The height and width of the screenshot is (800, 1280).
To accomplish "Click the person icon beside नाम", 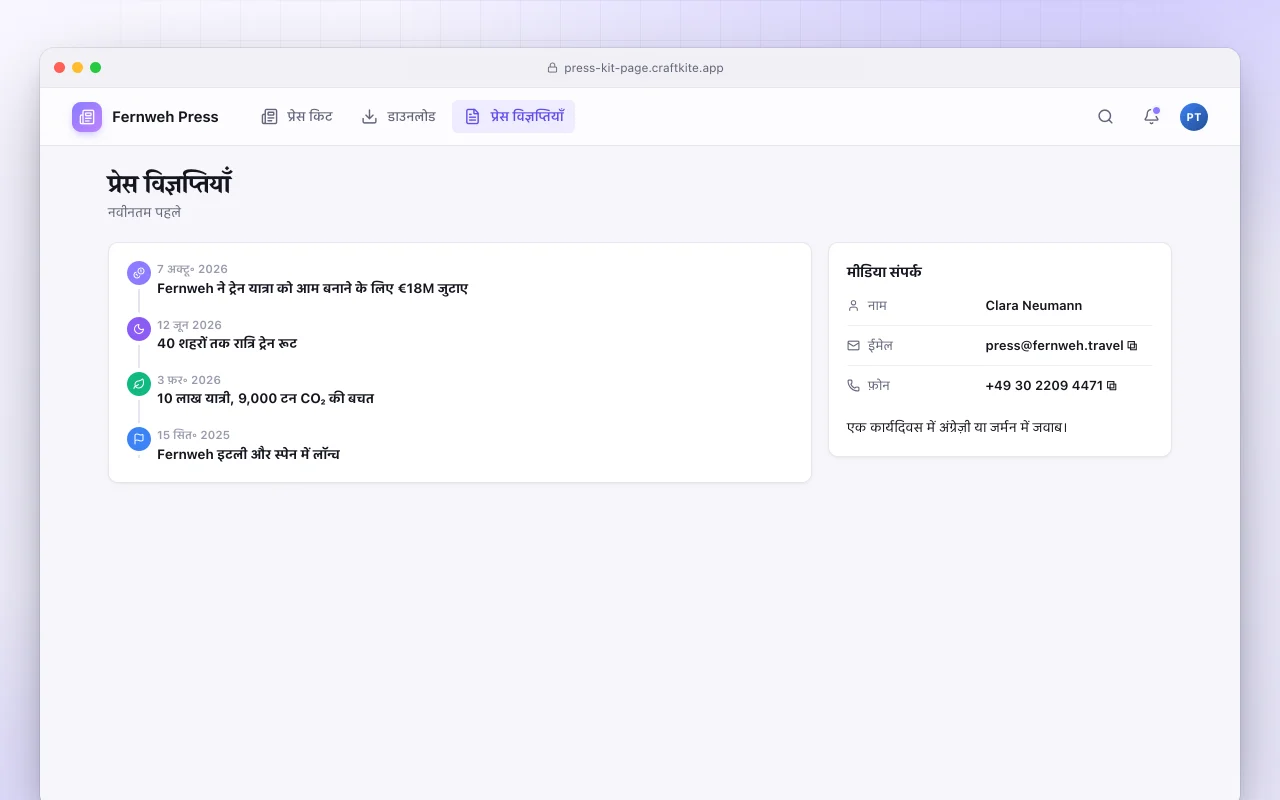I will click(853, 306).
